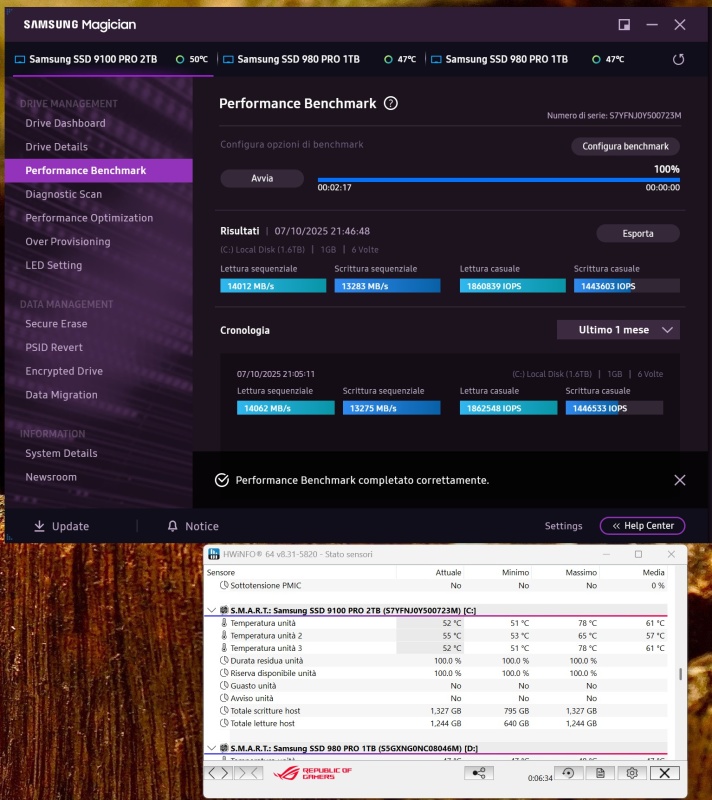
Task: Open the Ultimo 1 mese dropdown
Action: tap(618, 330)
